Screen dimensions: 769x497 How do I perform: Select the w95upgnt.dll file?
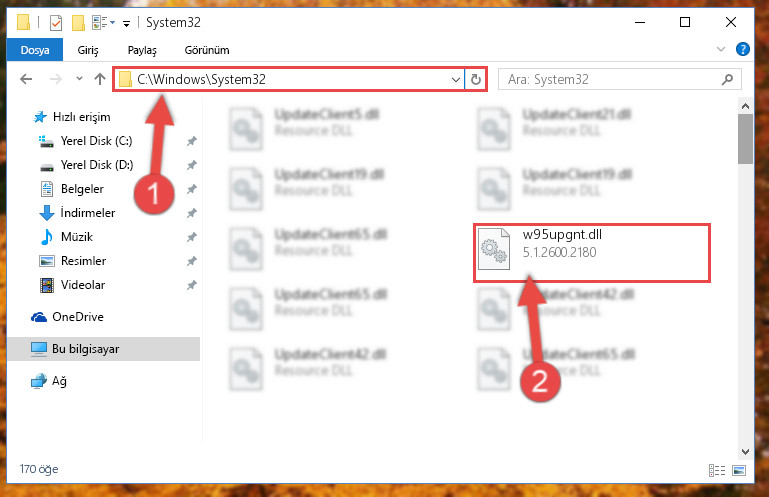pos(591,253)
